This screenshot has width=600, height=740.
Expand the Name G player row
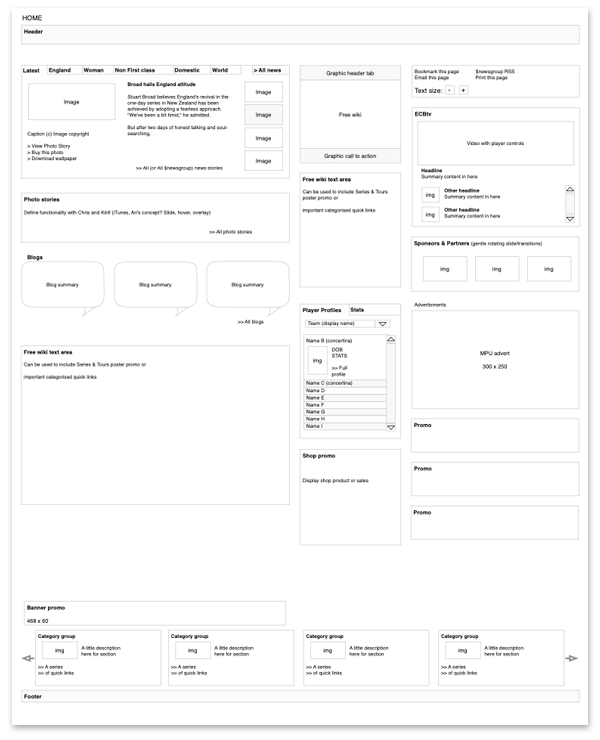(345, 412)
